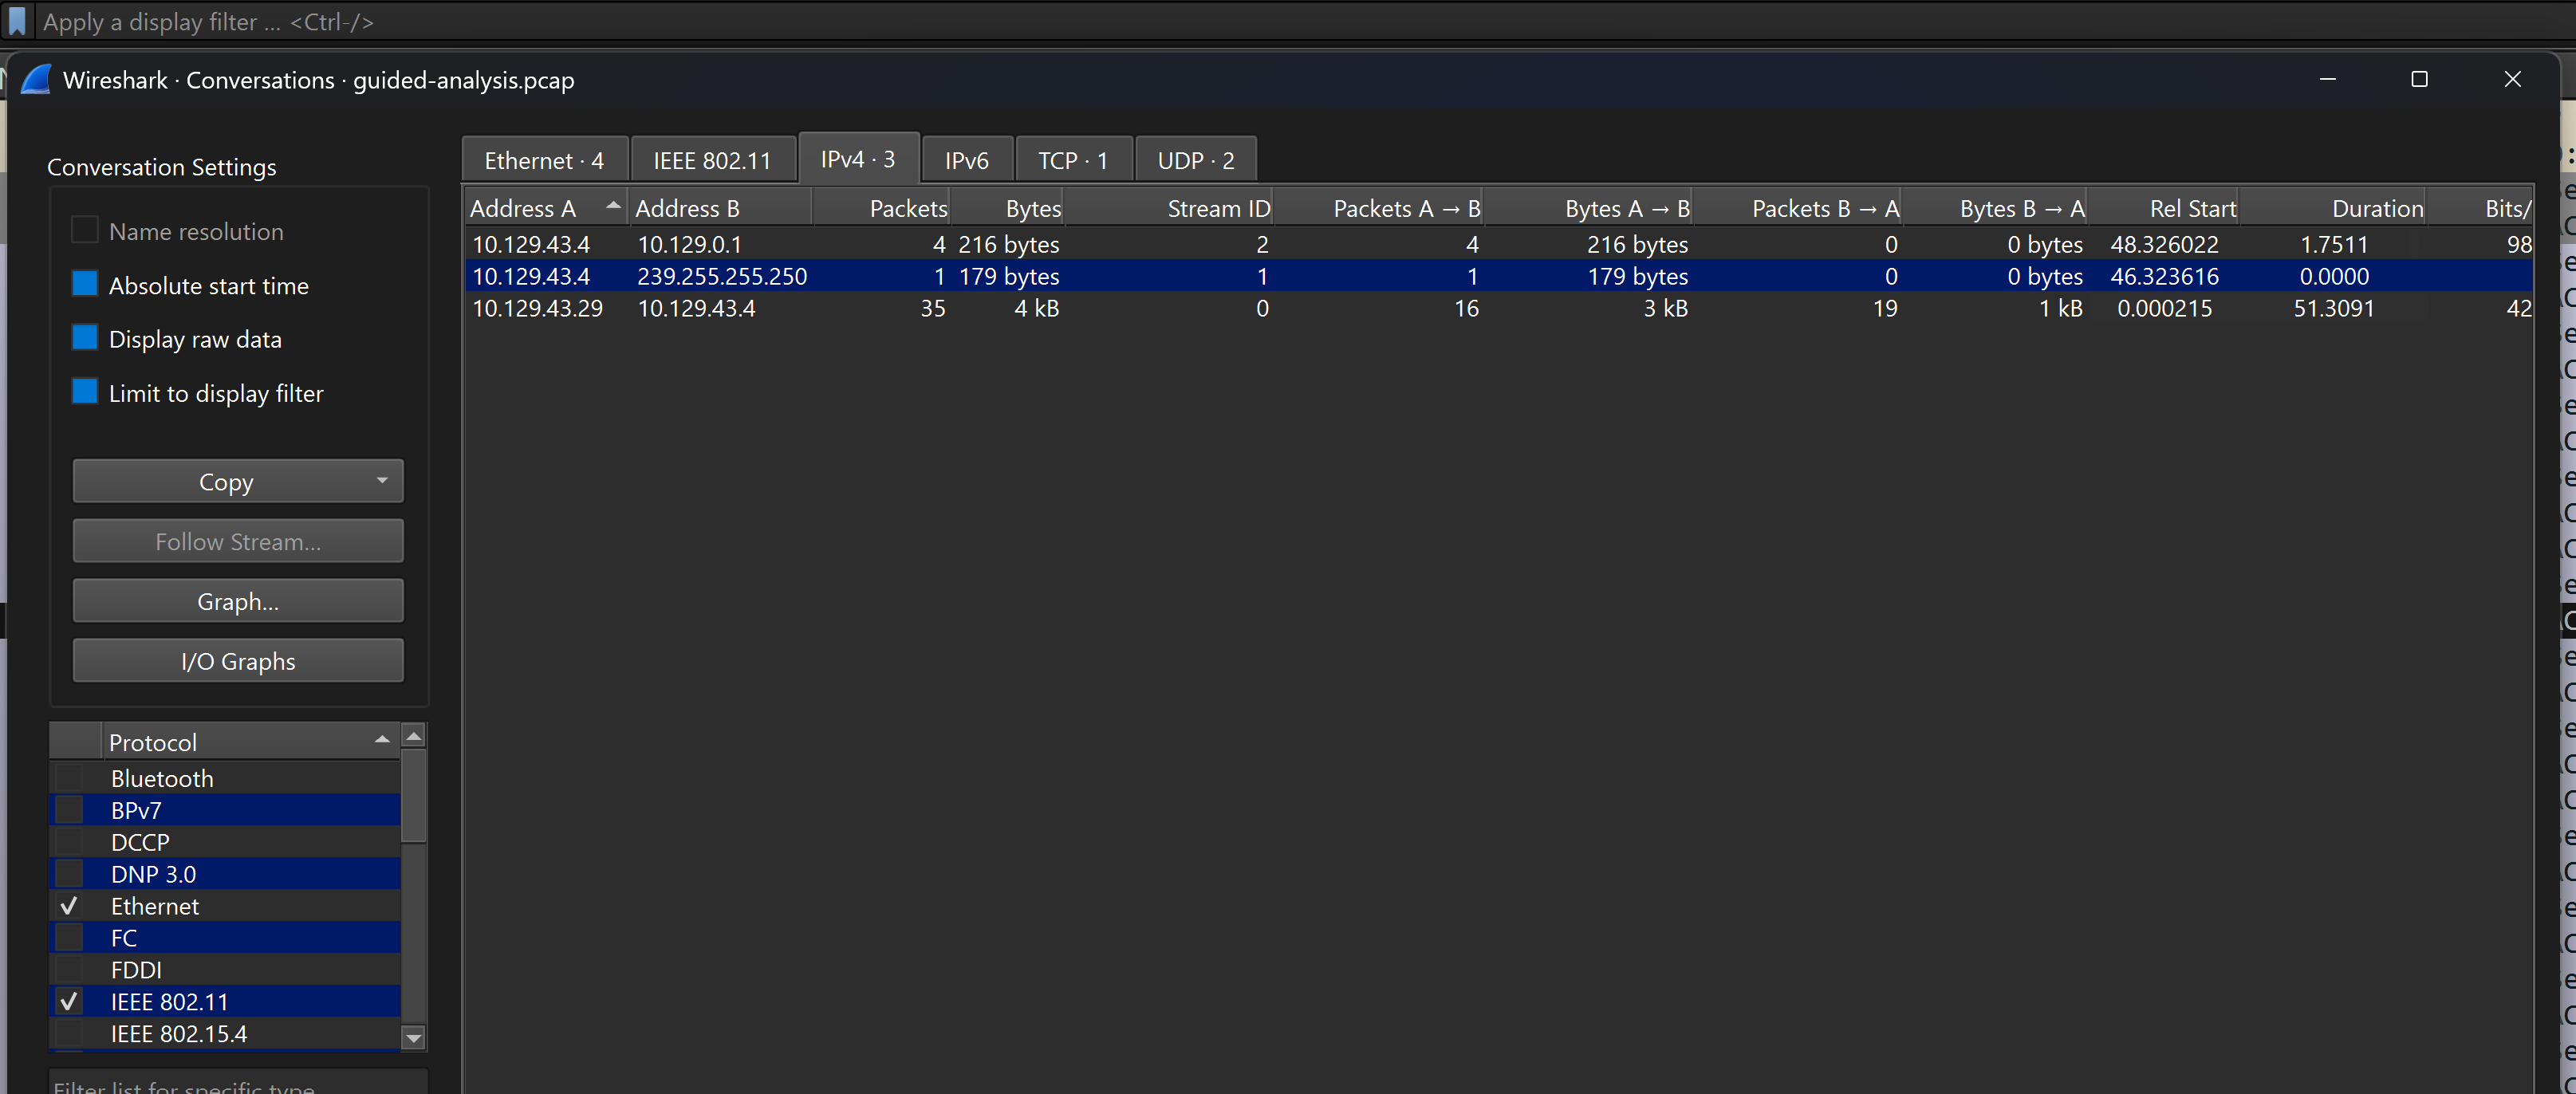
Task: Toggle Limit to display filter checkbox
Action: 85,392
